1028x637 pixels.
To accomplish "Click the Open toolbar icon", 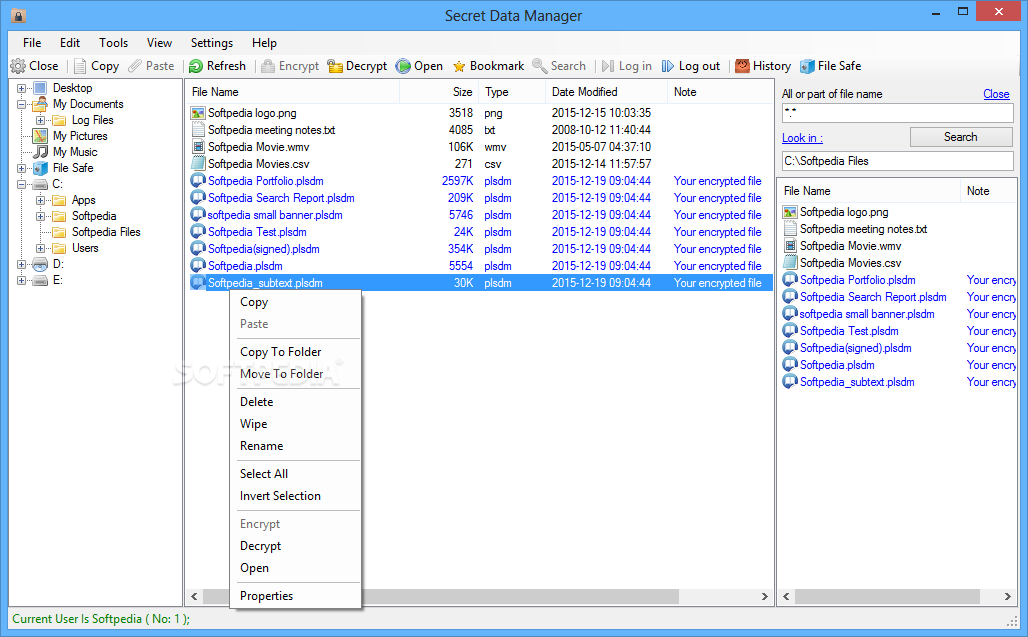I will [403, 66].
